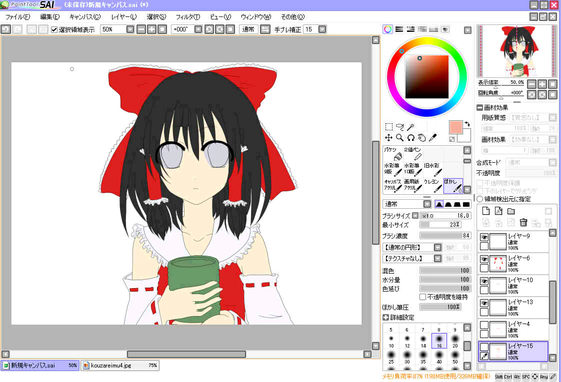
Task: Toggle the selection edge display checkbox
Action: (54, 29)
